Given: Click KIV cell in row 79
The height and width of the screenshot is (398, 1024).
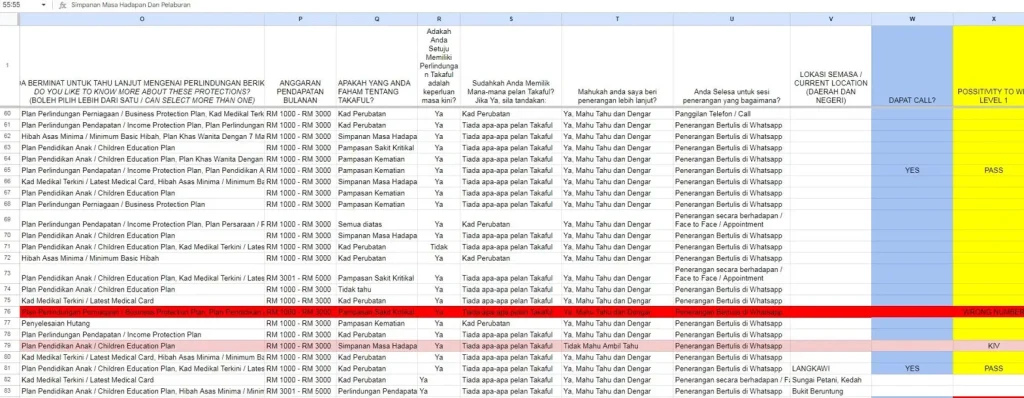Looking at the screenshot, I should [x=989, y=346].
